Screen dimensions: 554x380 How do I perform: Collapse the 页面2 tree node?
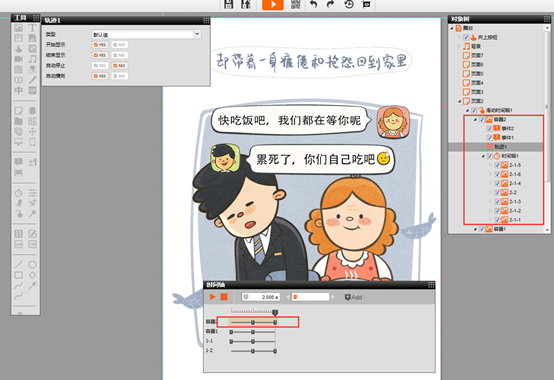click(459, 101)
